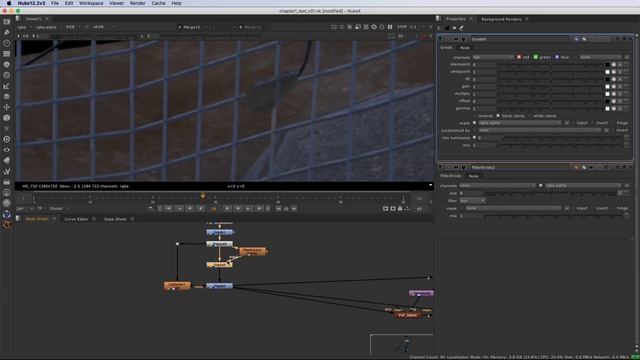The width and height of the screenshot is (640, 360).
Task: Open the Transform nodes toolbar menu
Action: (7, 107)
